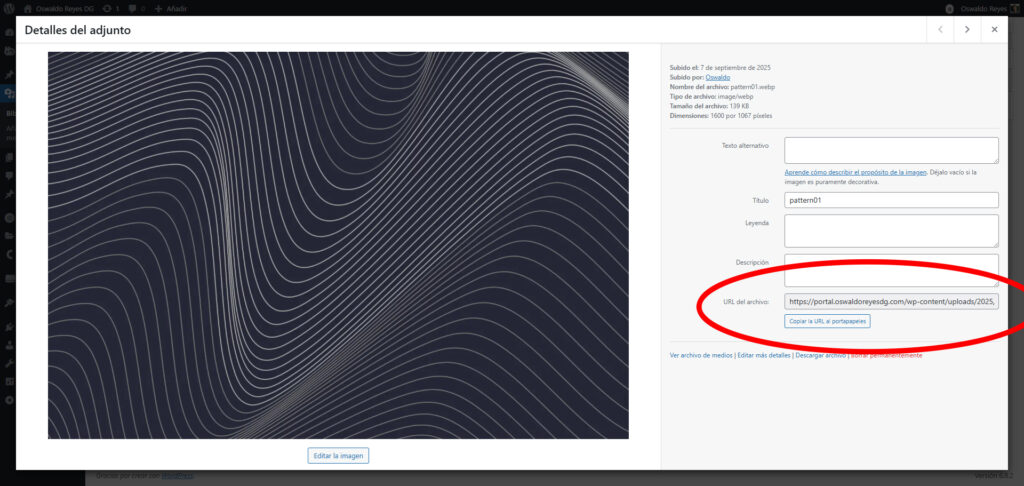This screenshot has height=486, width=1024.
Task: Open comments bubble in the admin bar
Action: point(135,8)
